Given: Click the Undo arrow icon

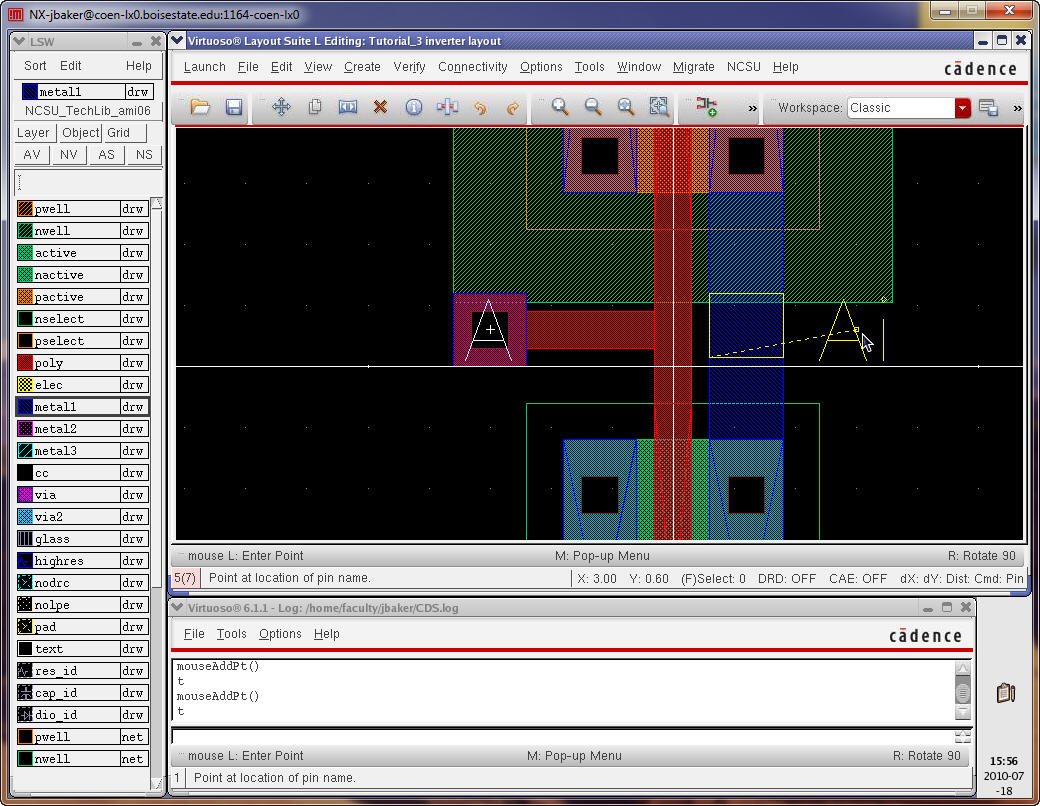Looking at the screenshot, I should coord(479,107).
